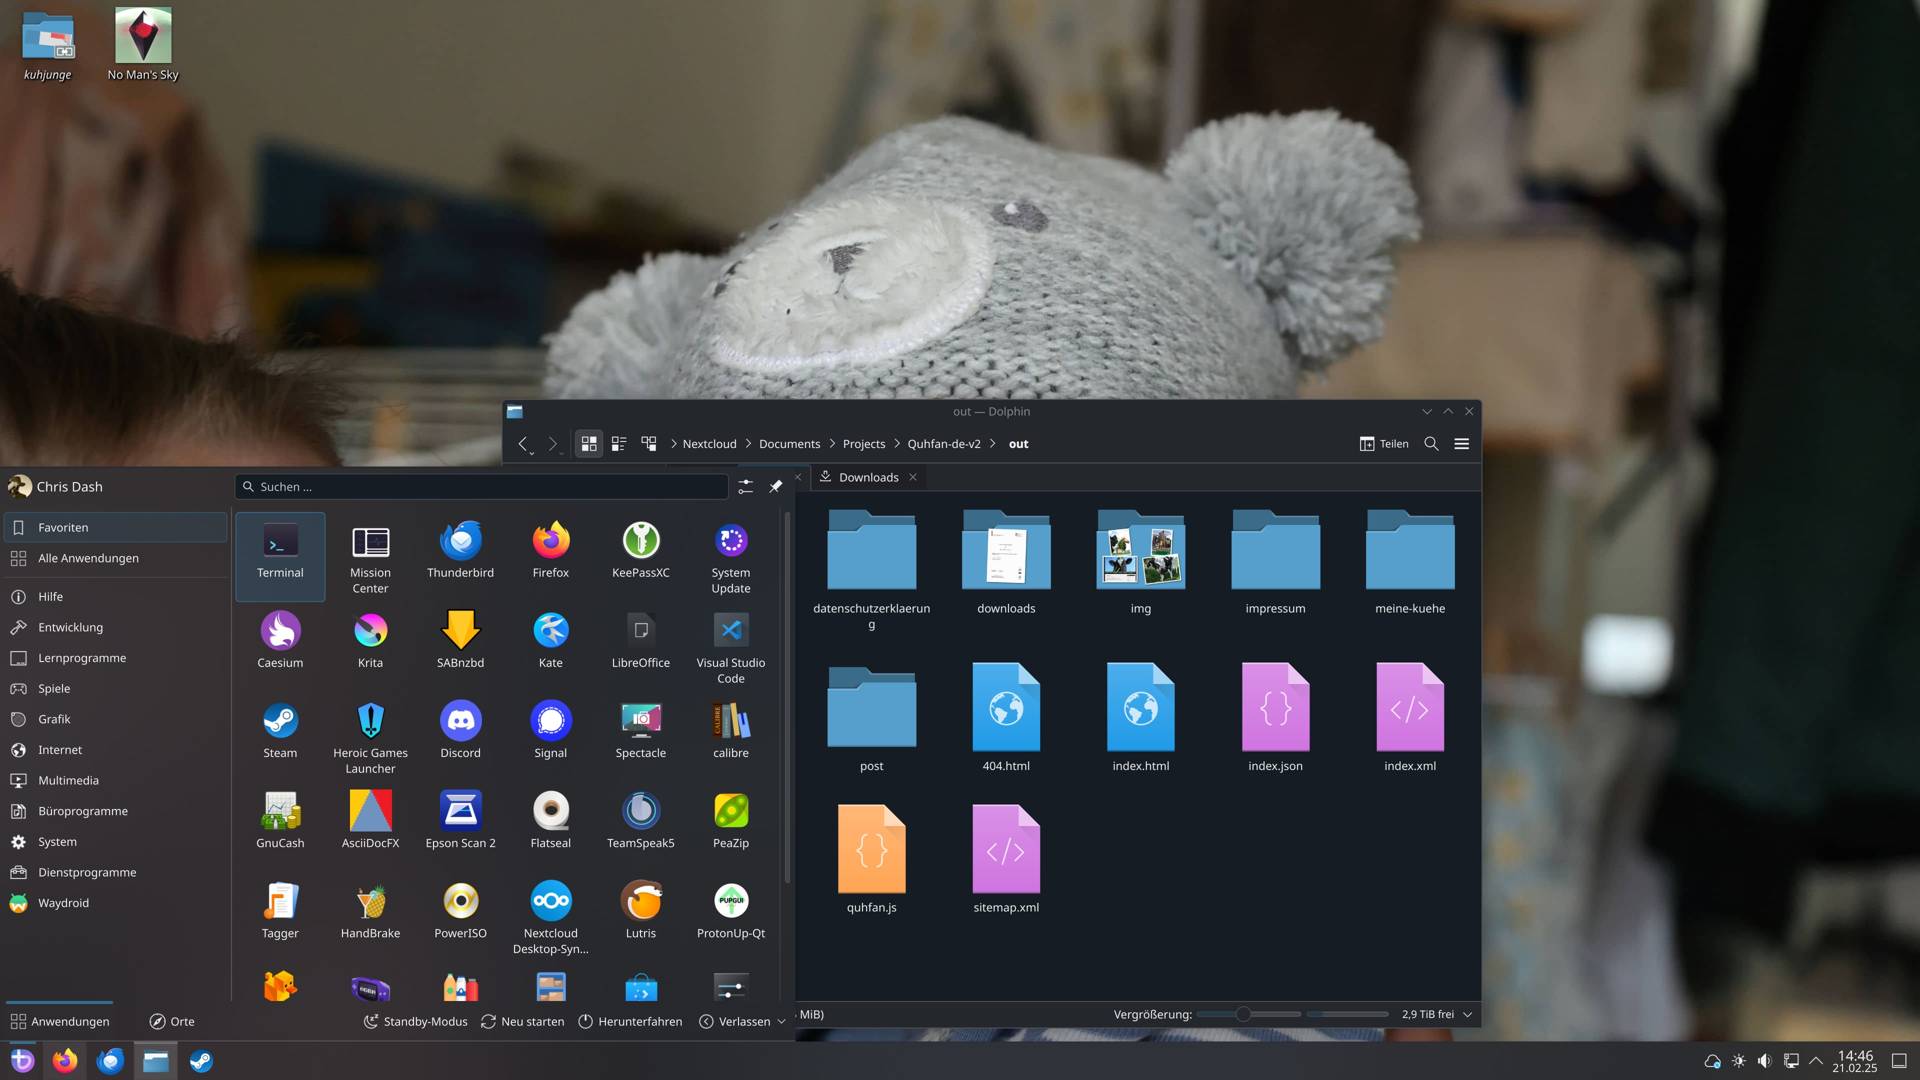
Task: Open Mission Center app
Action: pos(370,556)
